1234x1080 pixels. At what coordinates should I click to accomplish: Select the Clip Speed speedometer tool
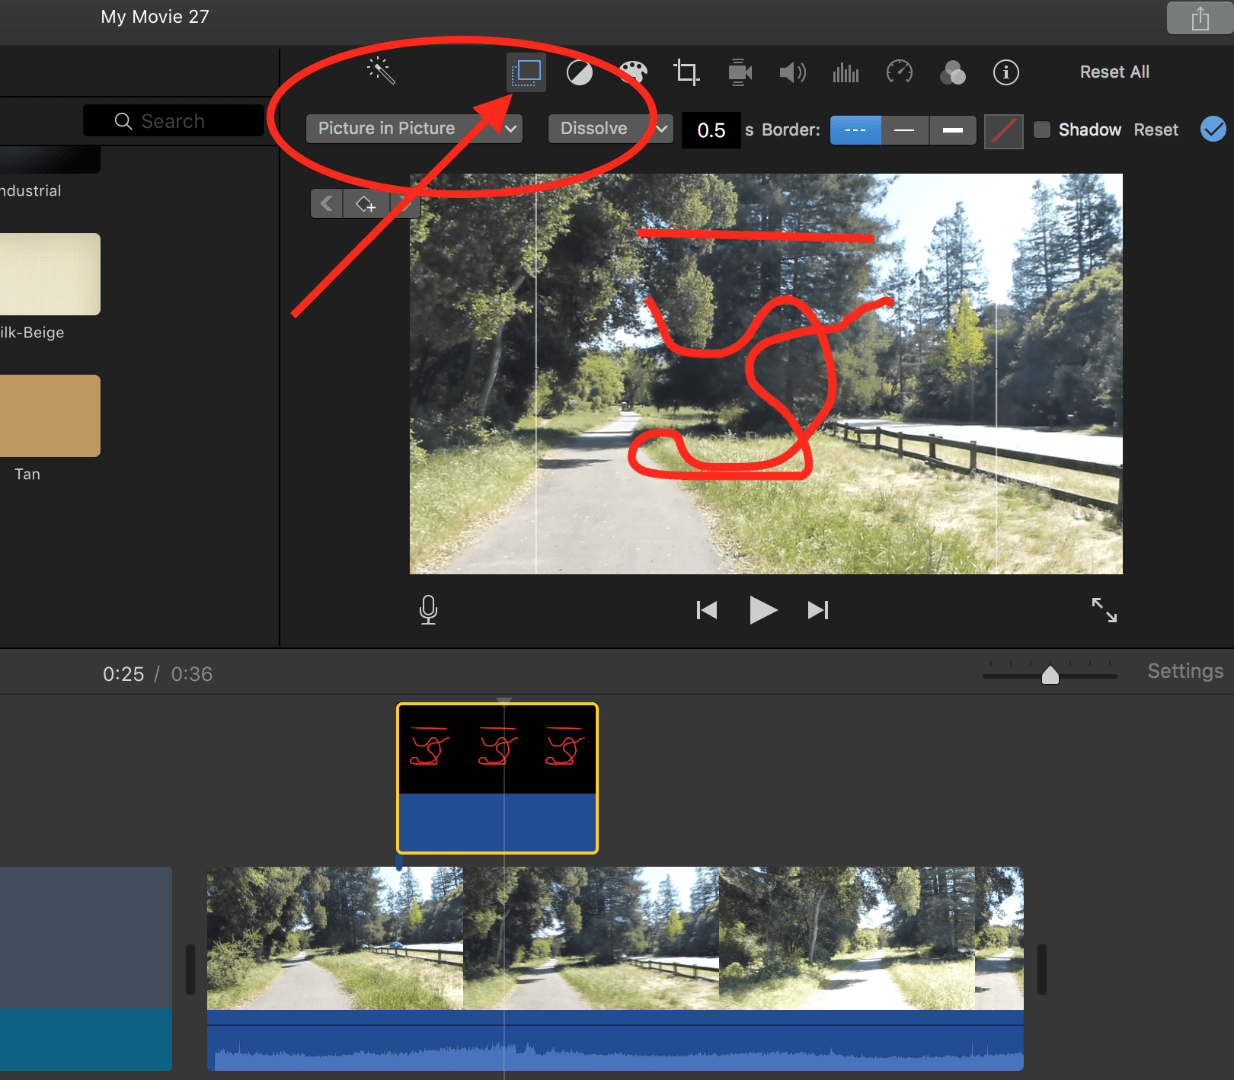coord(899,72)
